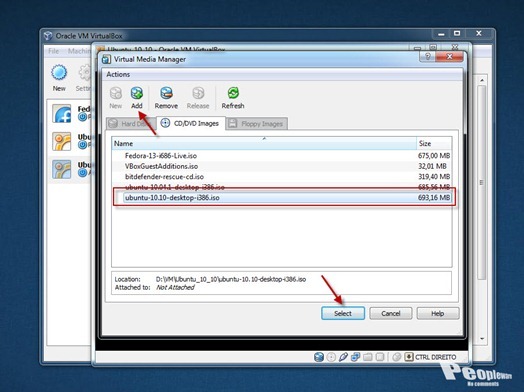Click the 675,00 MB size cell
The width and height of the screenshot is (524, 392).
(433, 156)
